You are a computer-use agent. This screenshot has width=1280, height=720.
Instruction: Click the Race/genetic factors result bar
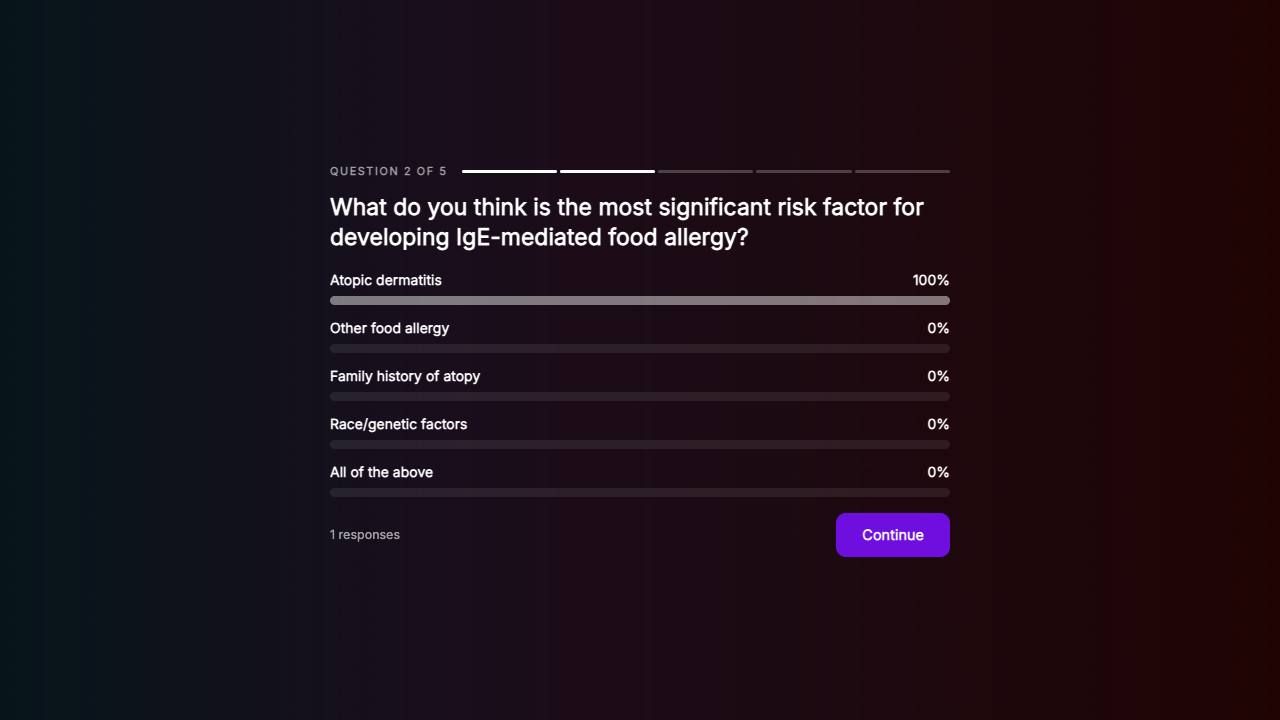point(640,444)
